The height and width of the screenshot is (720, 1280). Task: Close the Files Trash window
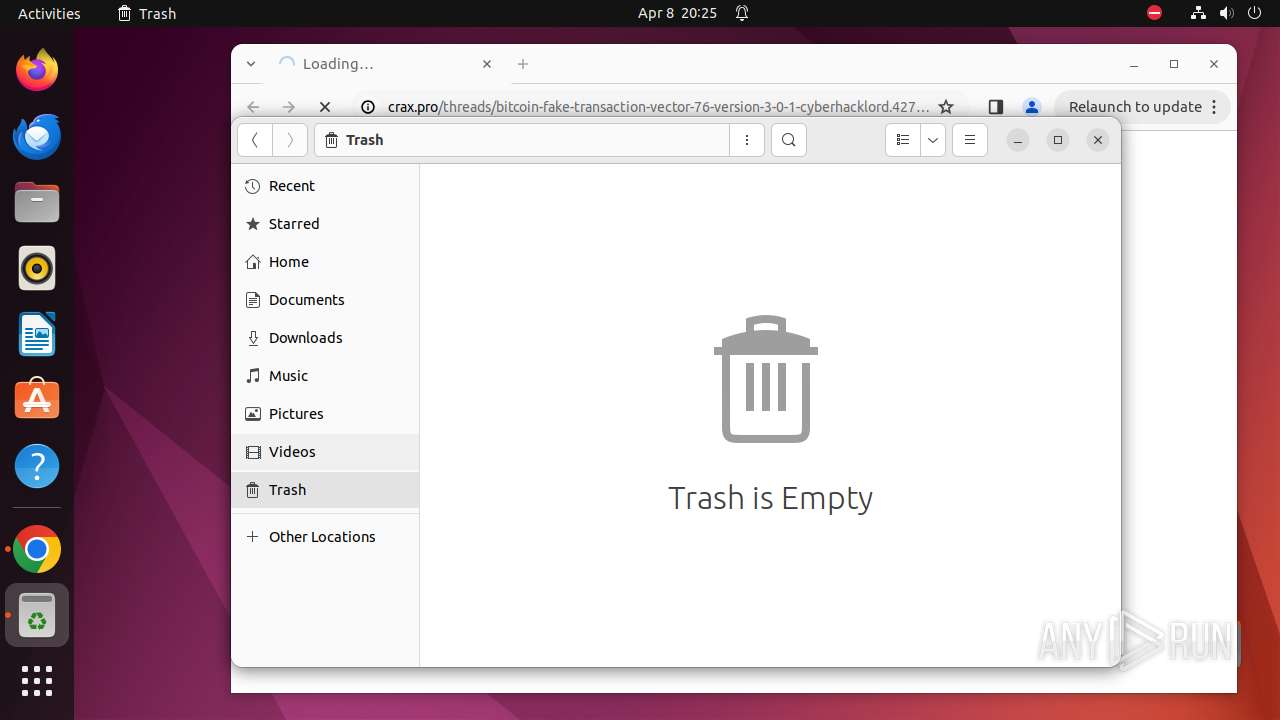click(x=1098, y=140)
